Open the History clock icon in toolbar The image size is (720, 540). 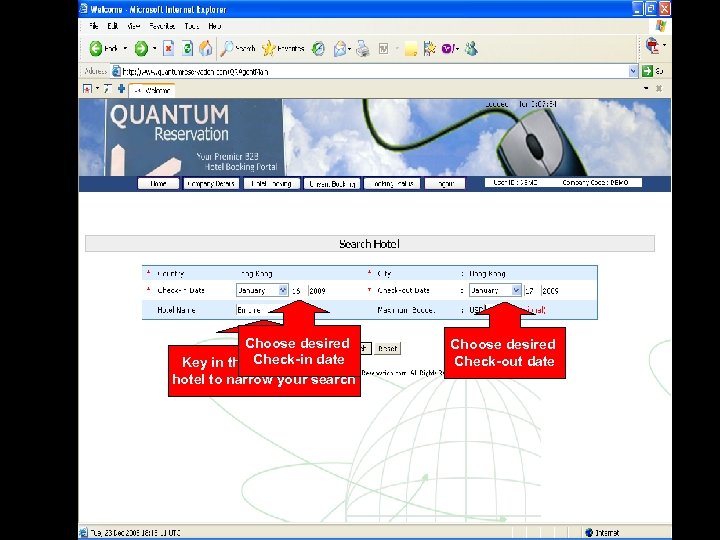(318, 48)
